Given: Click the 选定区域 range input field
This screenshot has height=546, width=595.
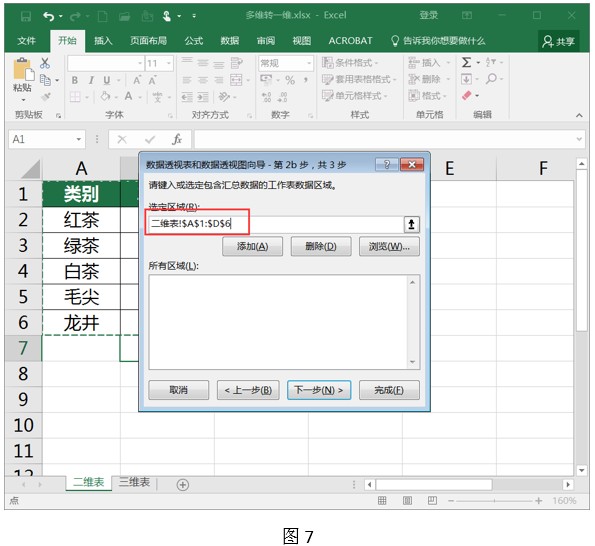Looking at the screenshot, I should (276, 224).
